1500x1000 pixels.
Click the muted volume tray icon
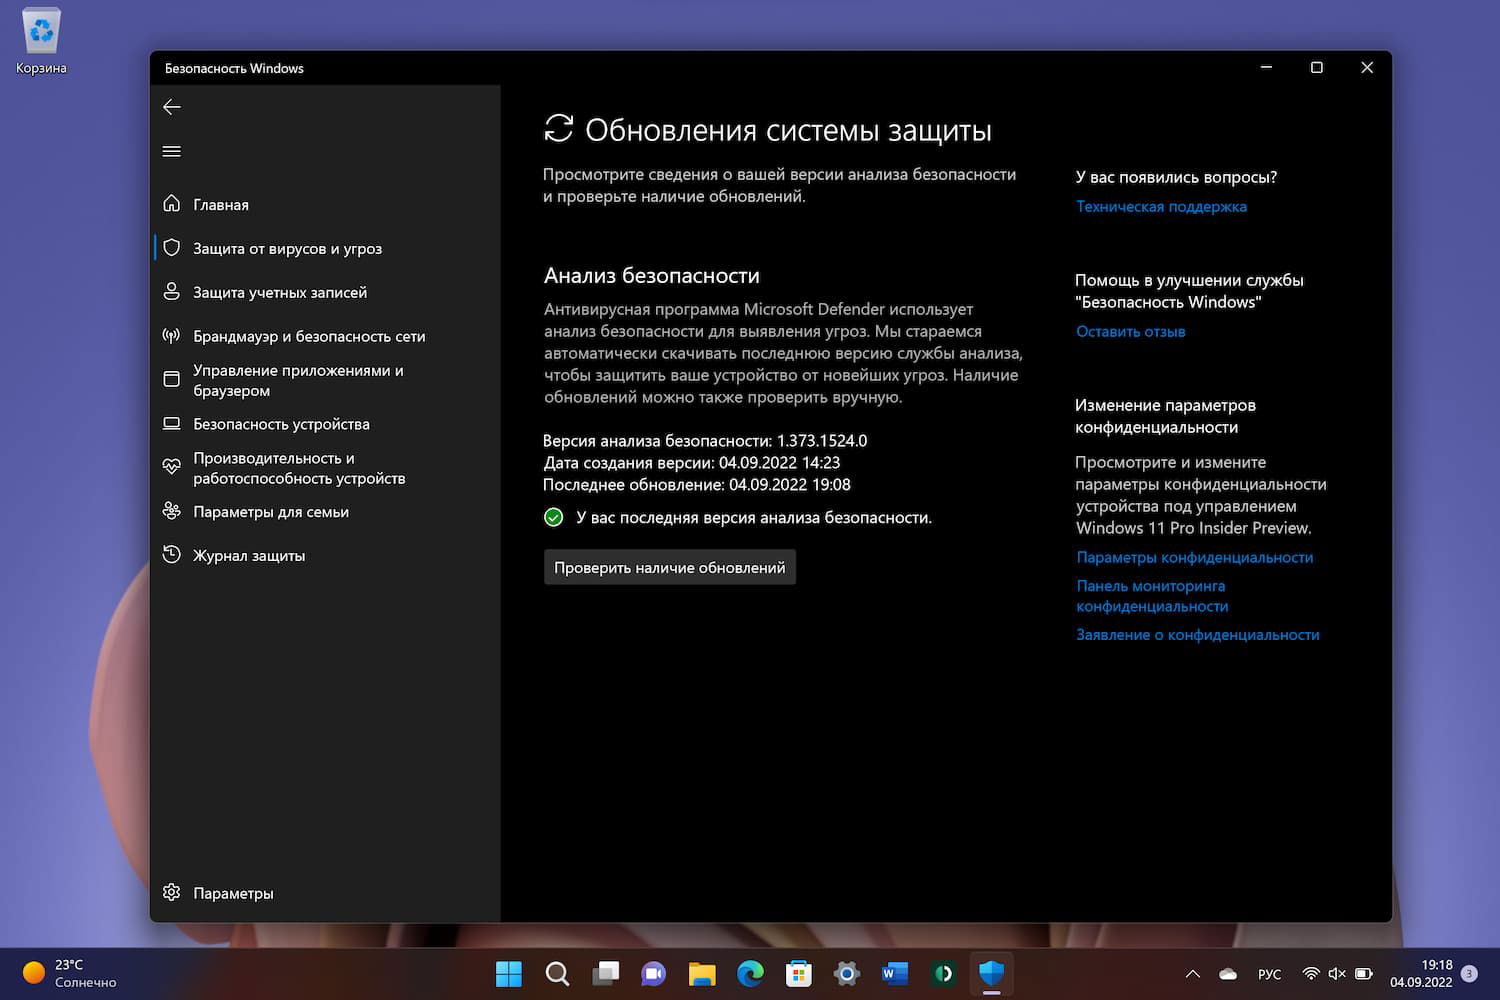pyautogui.click(x=1336, y=973)
